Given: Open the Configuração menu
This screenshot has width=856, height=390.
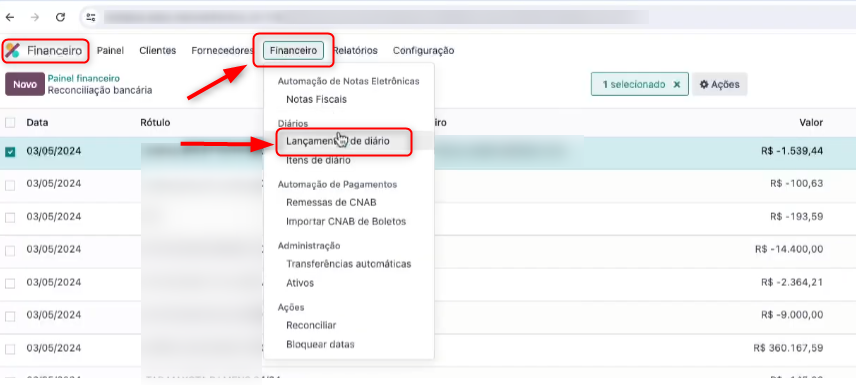Looking at the screenshot, I should pyautogui.click(x=424, y=50).
